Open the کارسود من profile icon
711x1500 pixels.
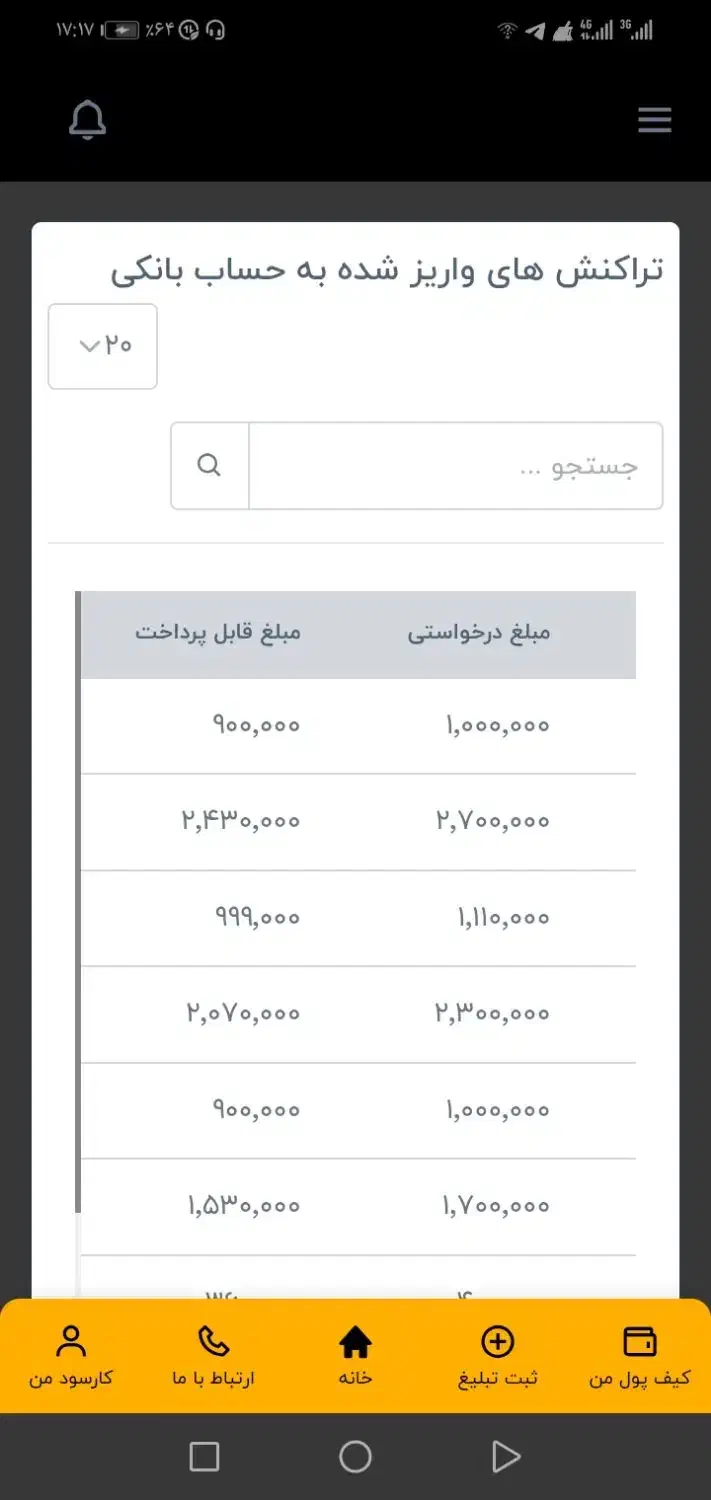[x=70, y=1341]
